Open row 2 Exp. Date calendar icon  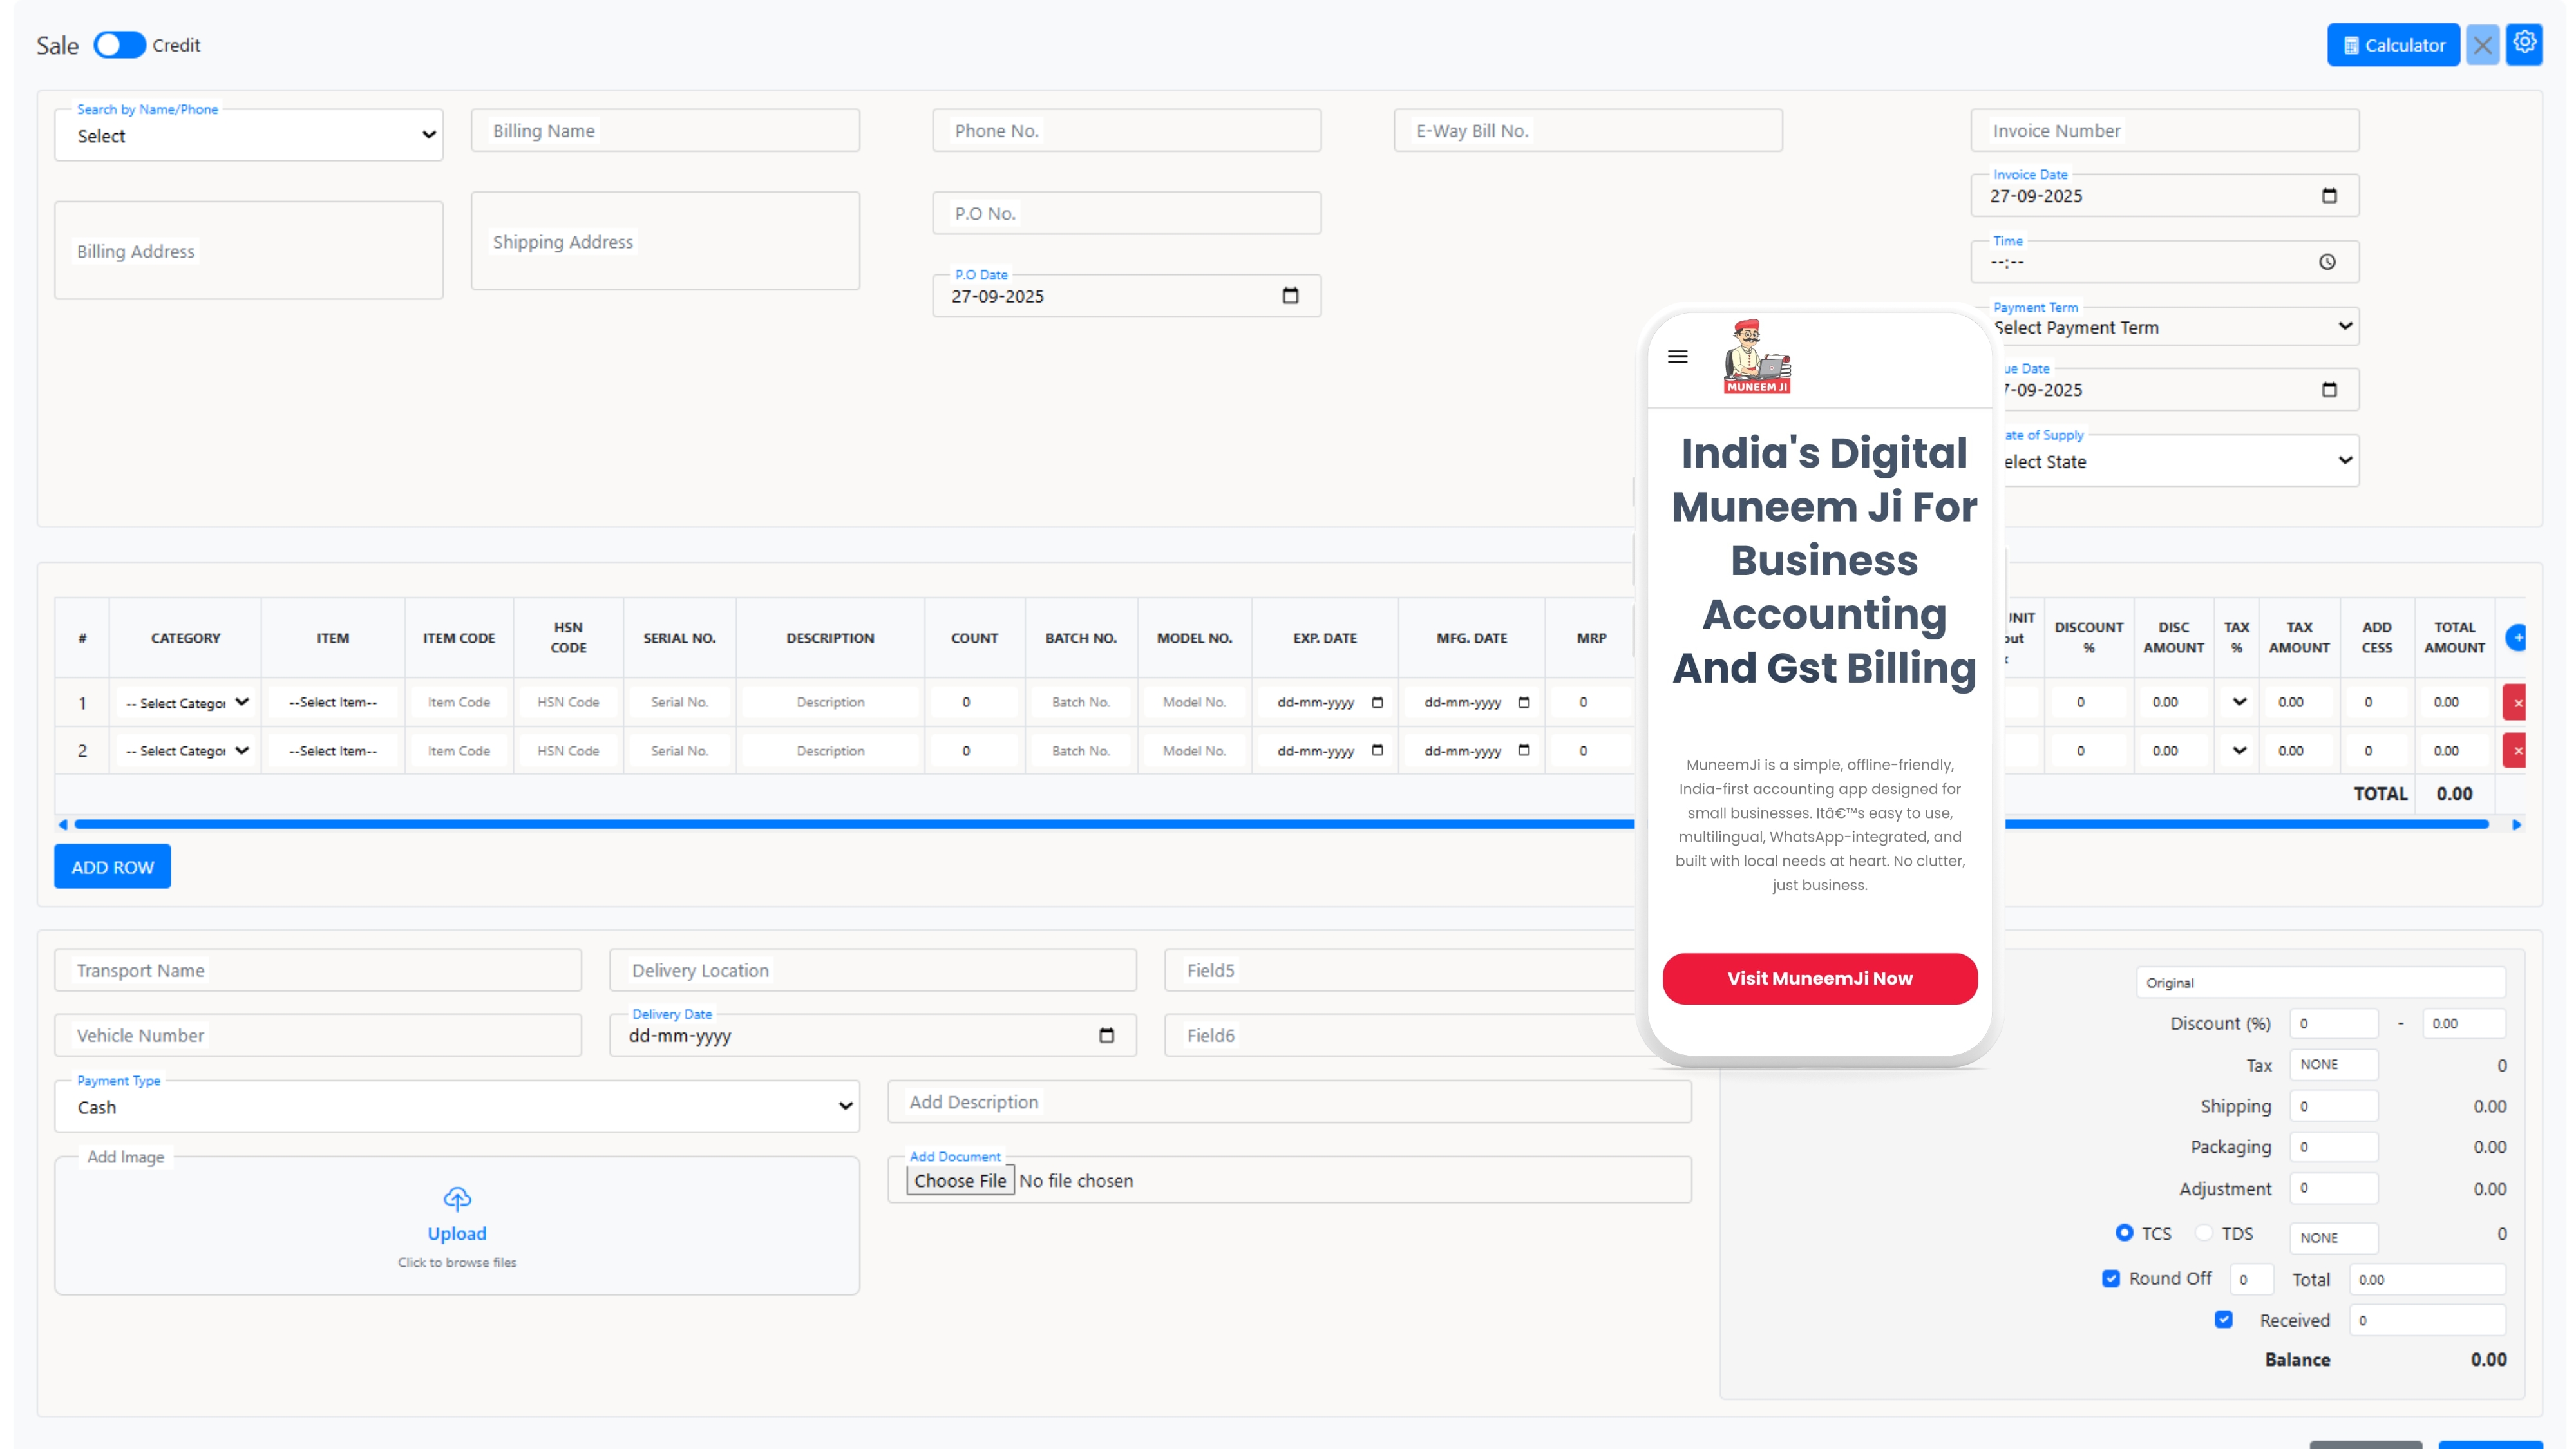(x=1377, y=750)
